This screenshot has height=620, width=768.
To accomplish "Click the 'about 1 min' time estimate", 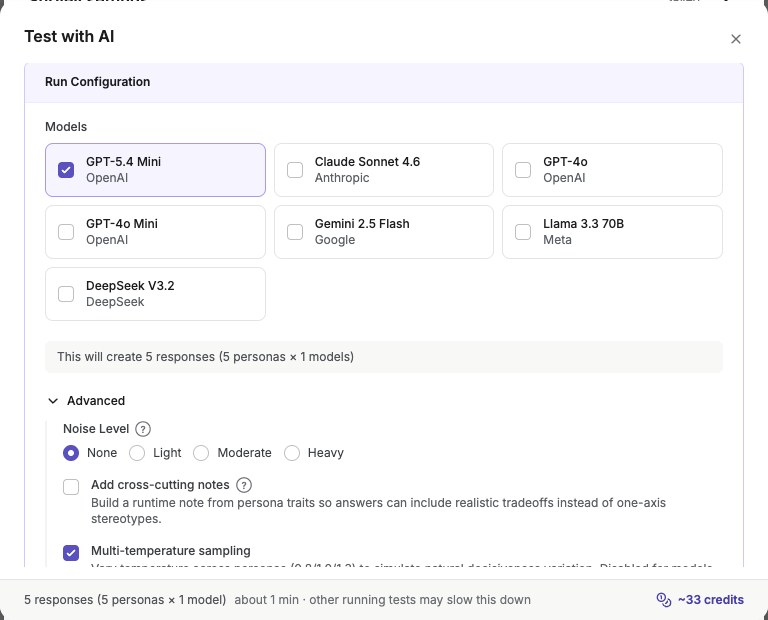I will [x=266, y=600].
